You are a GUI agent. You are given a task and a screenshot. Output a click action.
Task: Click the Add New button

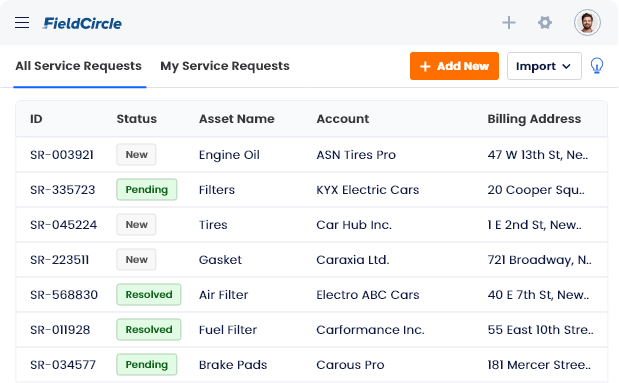pyautogui.click(x=454, y=66)
